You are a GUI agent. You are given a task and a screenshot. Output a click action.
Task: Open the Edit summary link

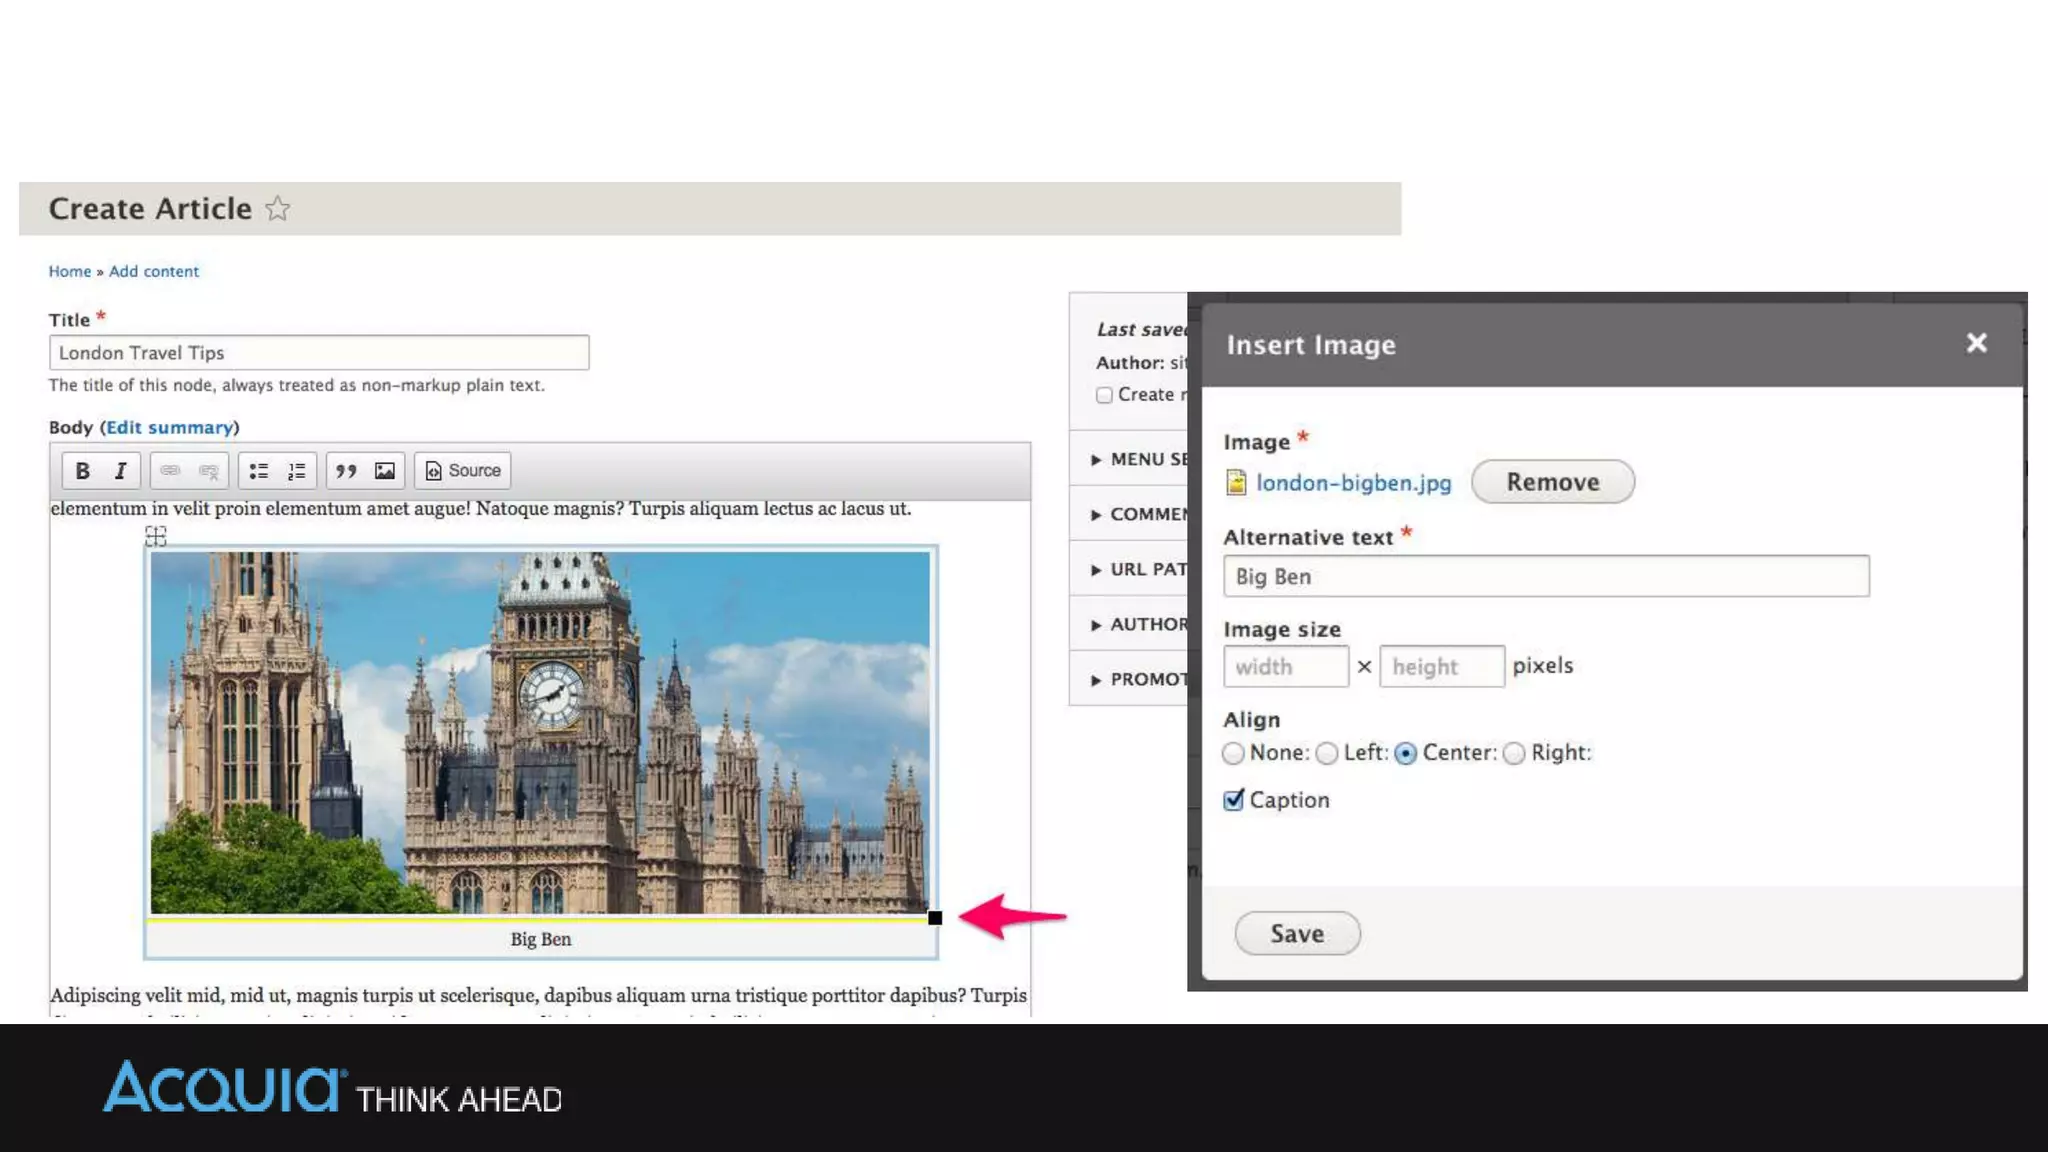coord(169,428)
